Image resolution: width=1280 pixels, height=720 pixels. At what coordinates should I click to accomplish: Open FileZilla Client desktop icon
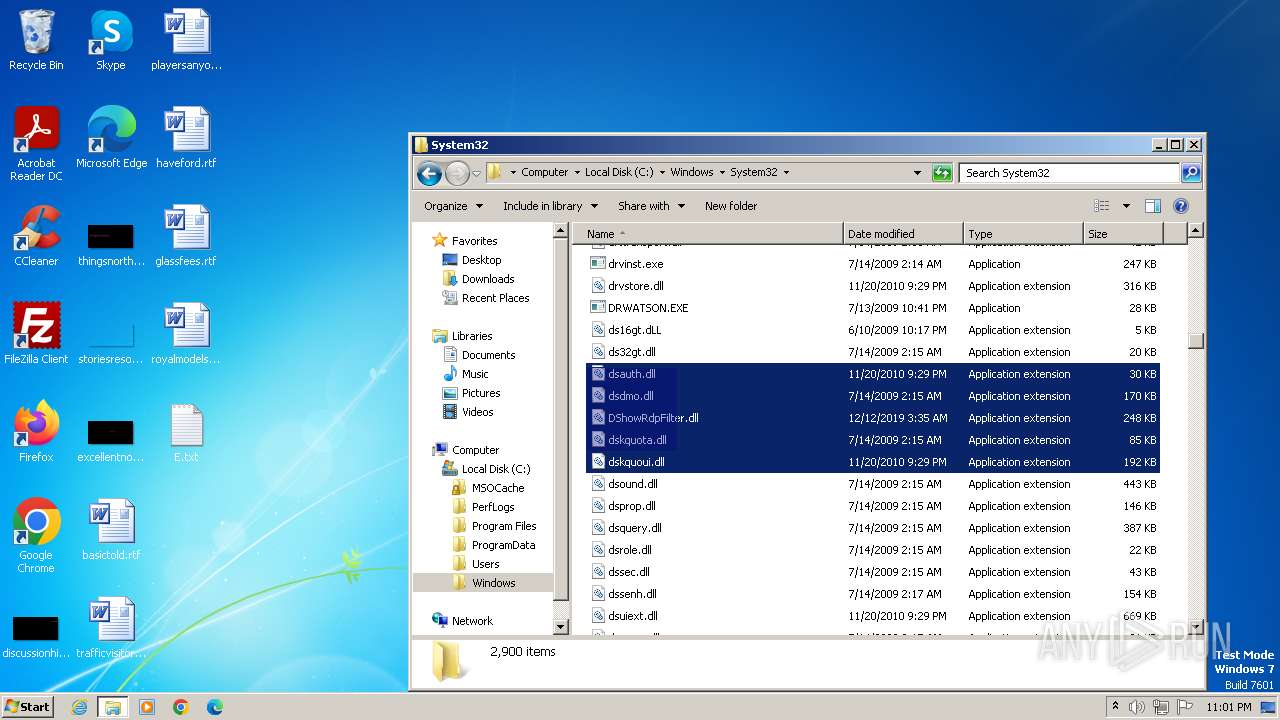[x=36, y=334]
